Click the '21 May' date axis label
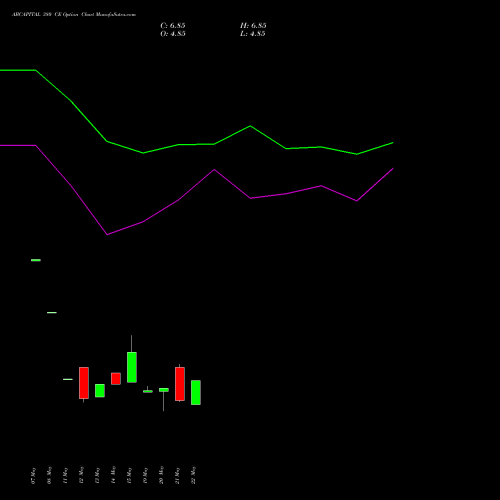Viewport: 500px width, 500px height. pyautogui.click(x=177, y=476)
